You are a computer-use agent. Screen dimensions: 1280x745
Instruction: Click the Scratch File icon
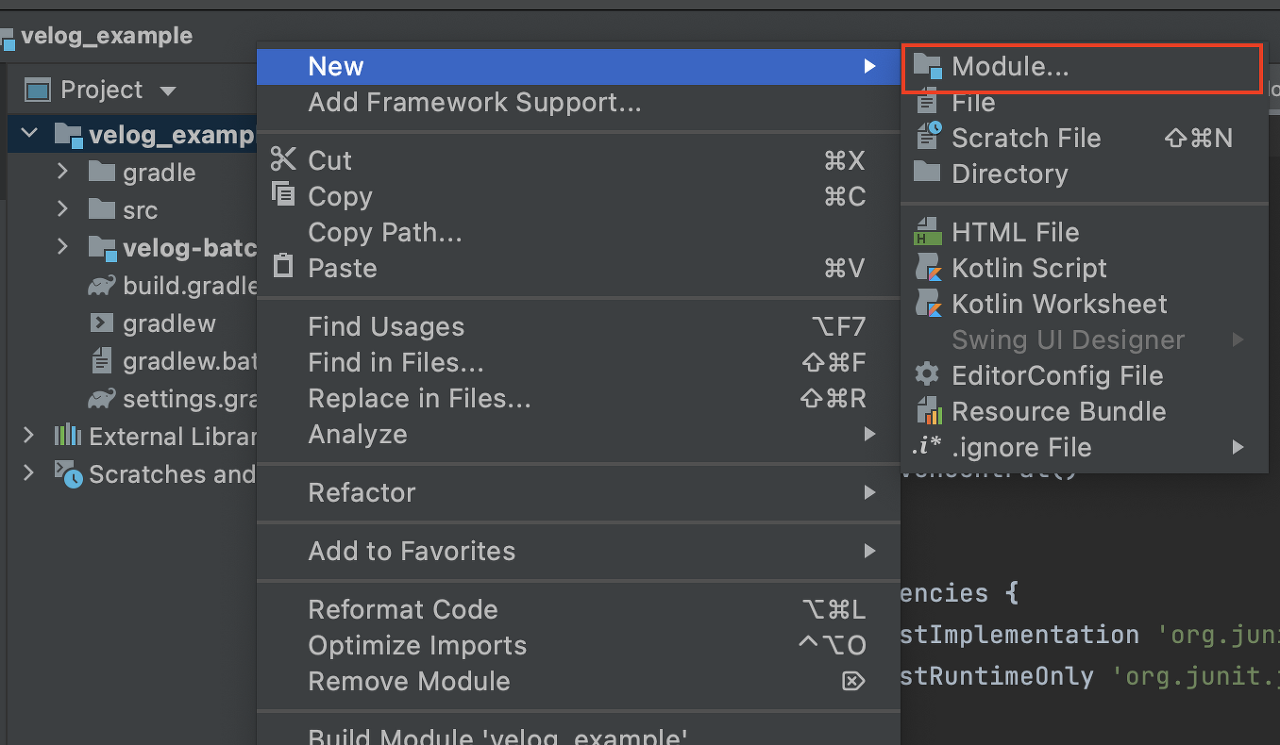(927, 138)
